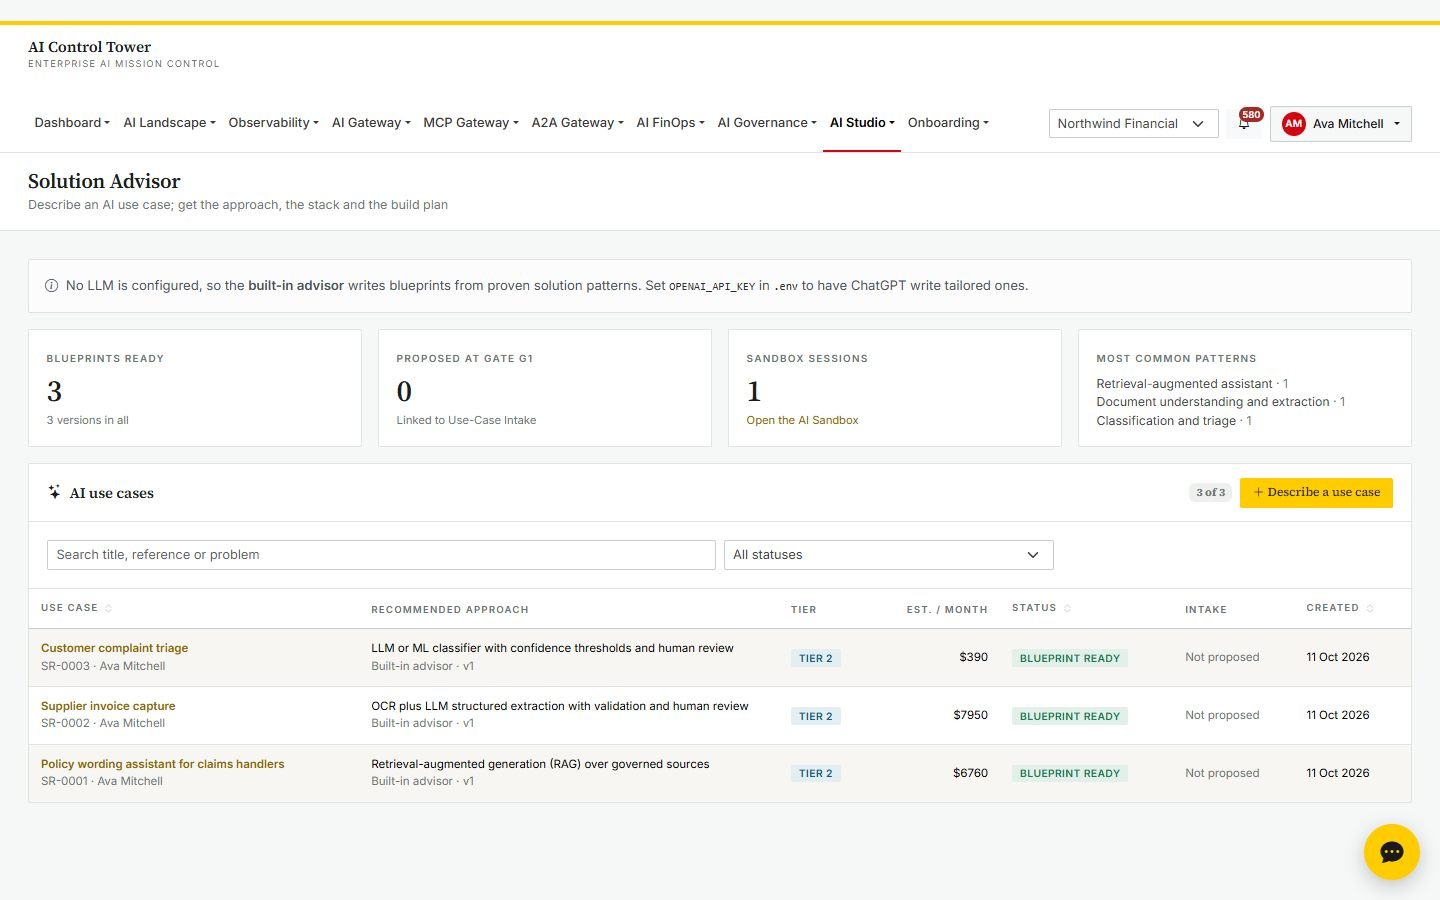Click Blueprint Ready status for Customer complaint triage

[x=1069, y=658]
